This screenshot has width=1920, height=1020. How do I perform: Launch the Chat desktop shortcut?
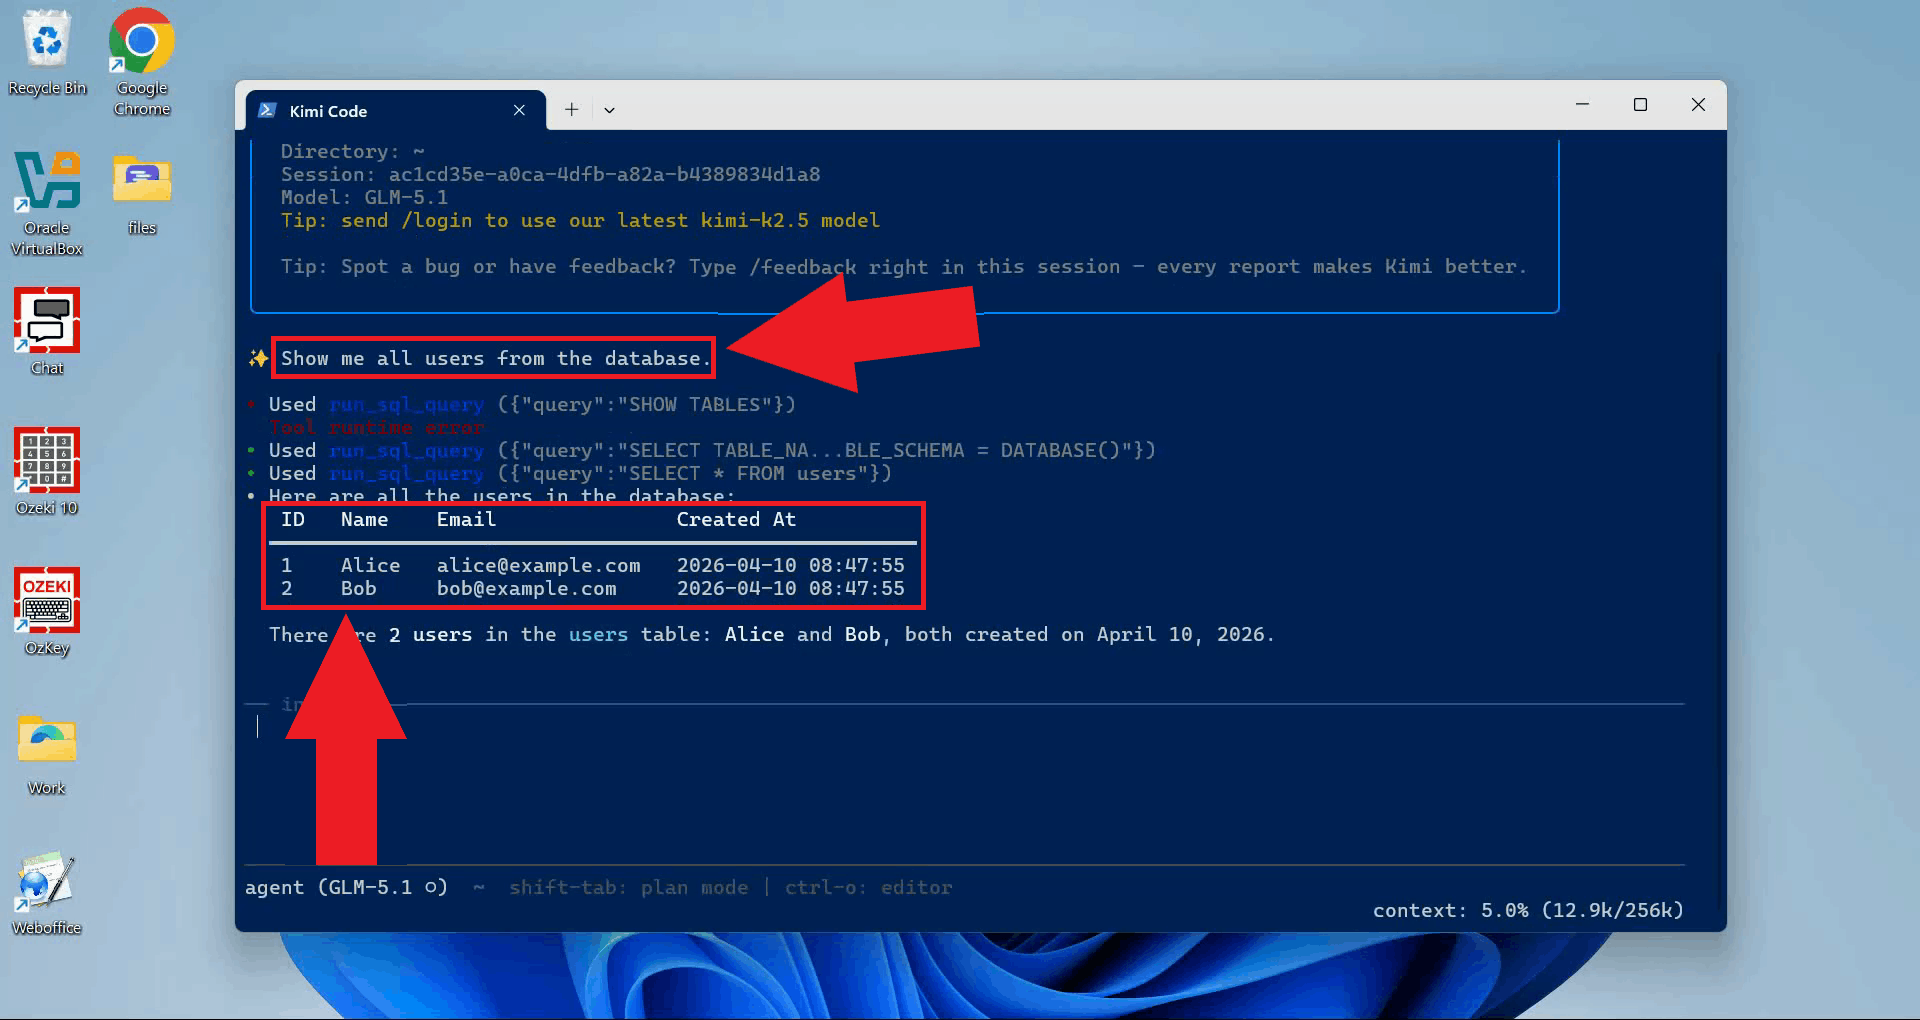47,332
